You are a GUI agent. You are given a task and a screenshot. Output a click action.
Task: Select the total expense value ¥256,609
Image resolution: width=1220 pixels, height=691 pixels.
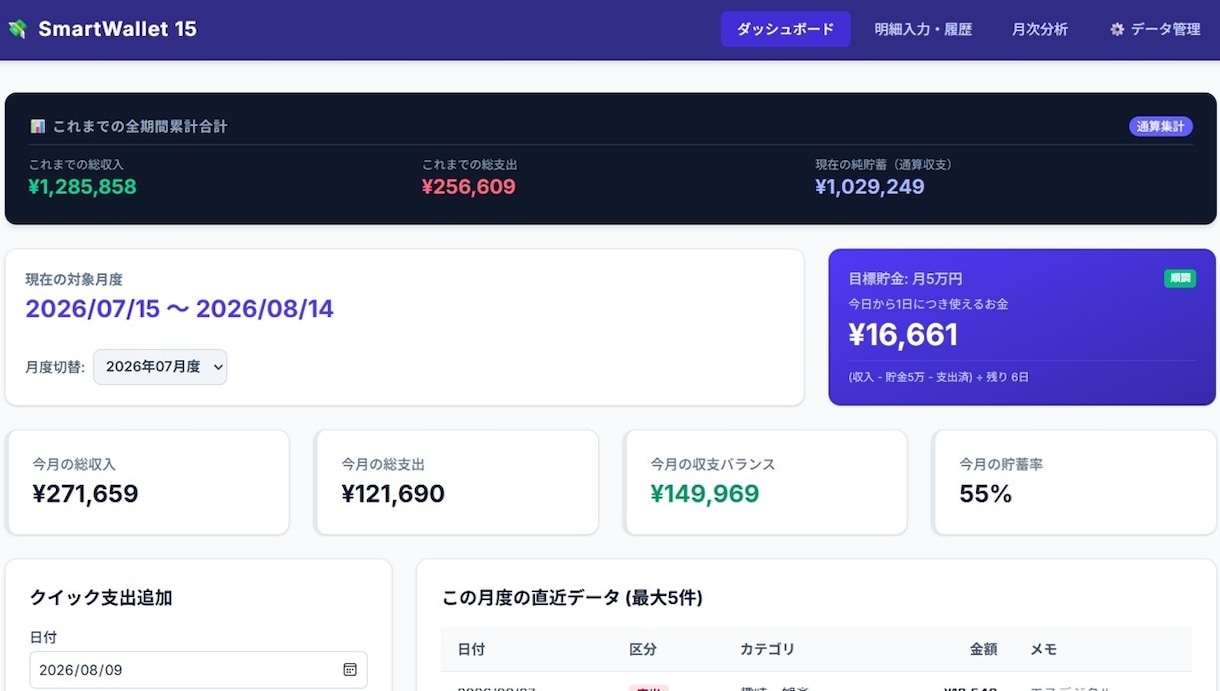[x=469, y=187]
